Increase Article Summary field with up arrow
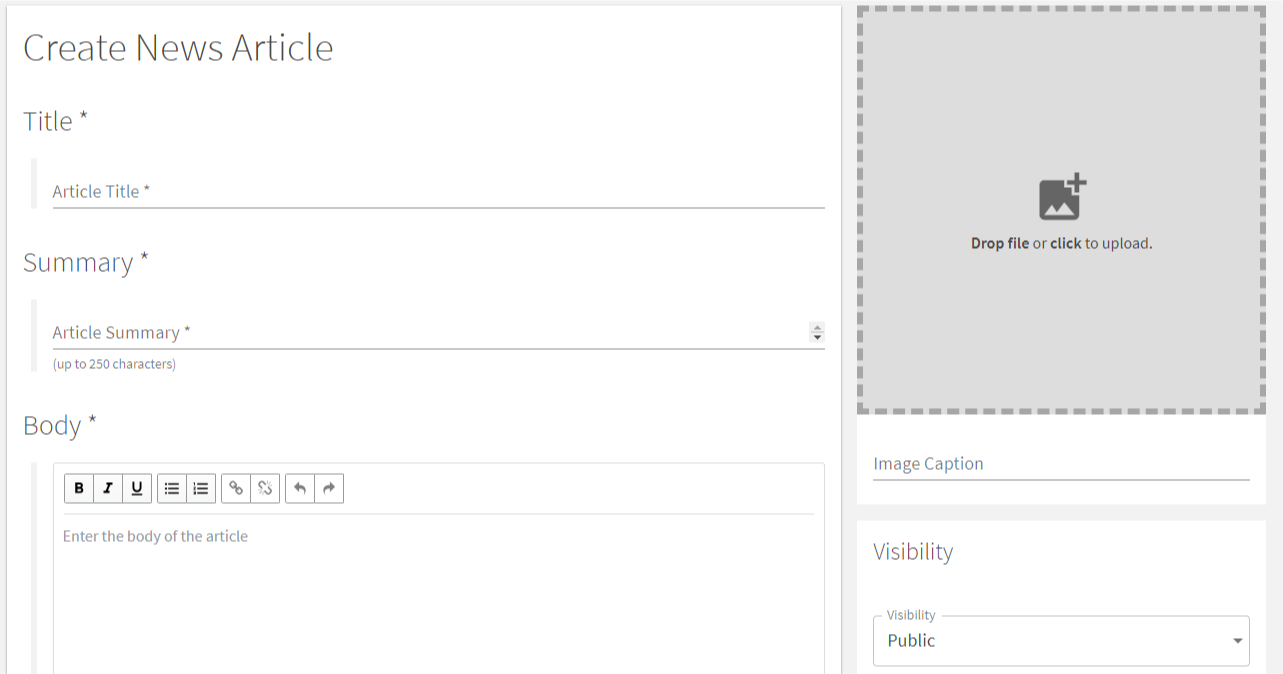The image size is (1283, 674). 817,328
